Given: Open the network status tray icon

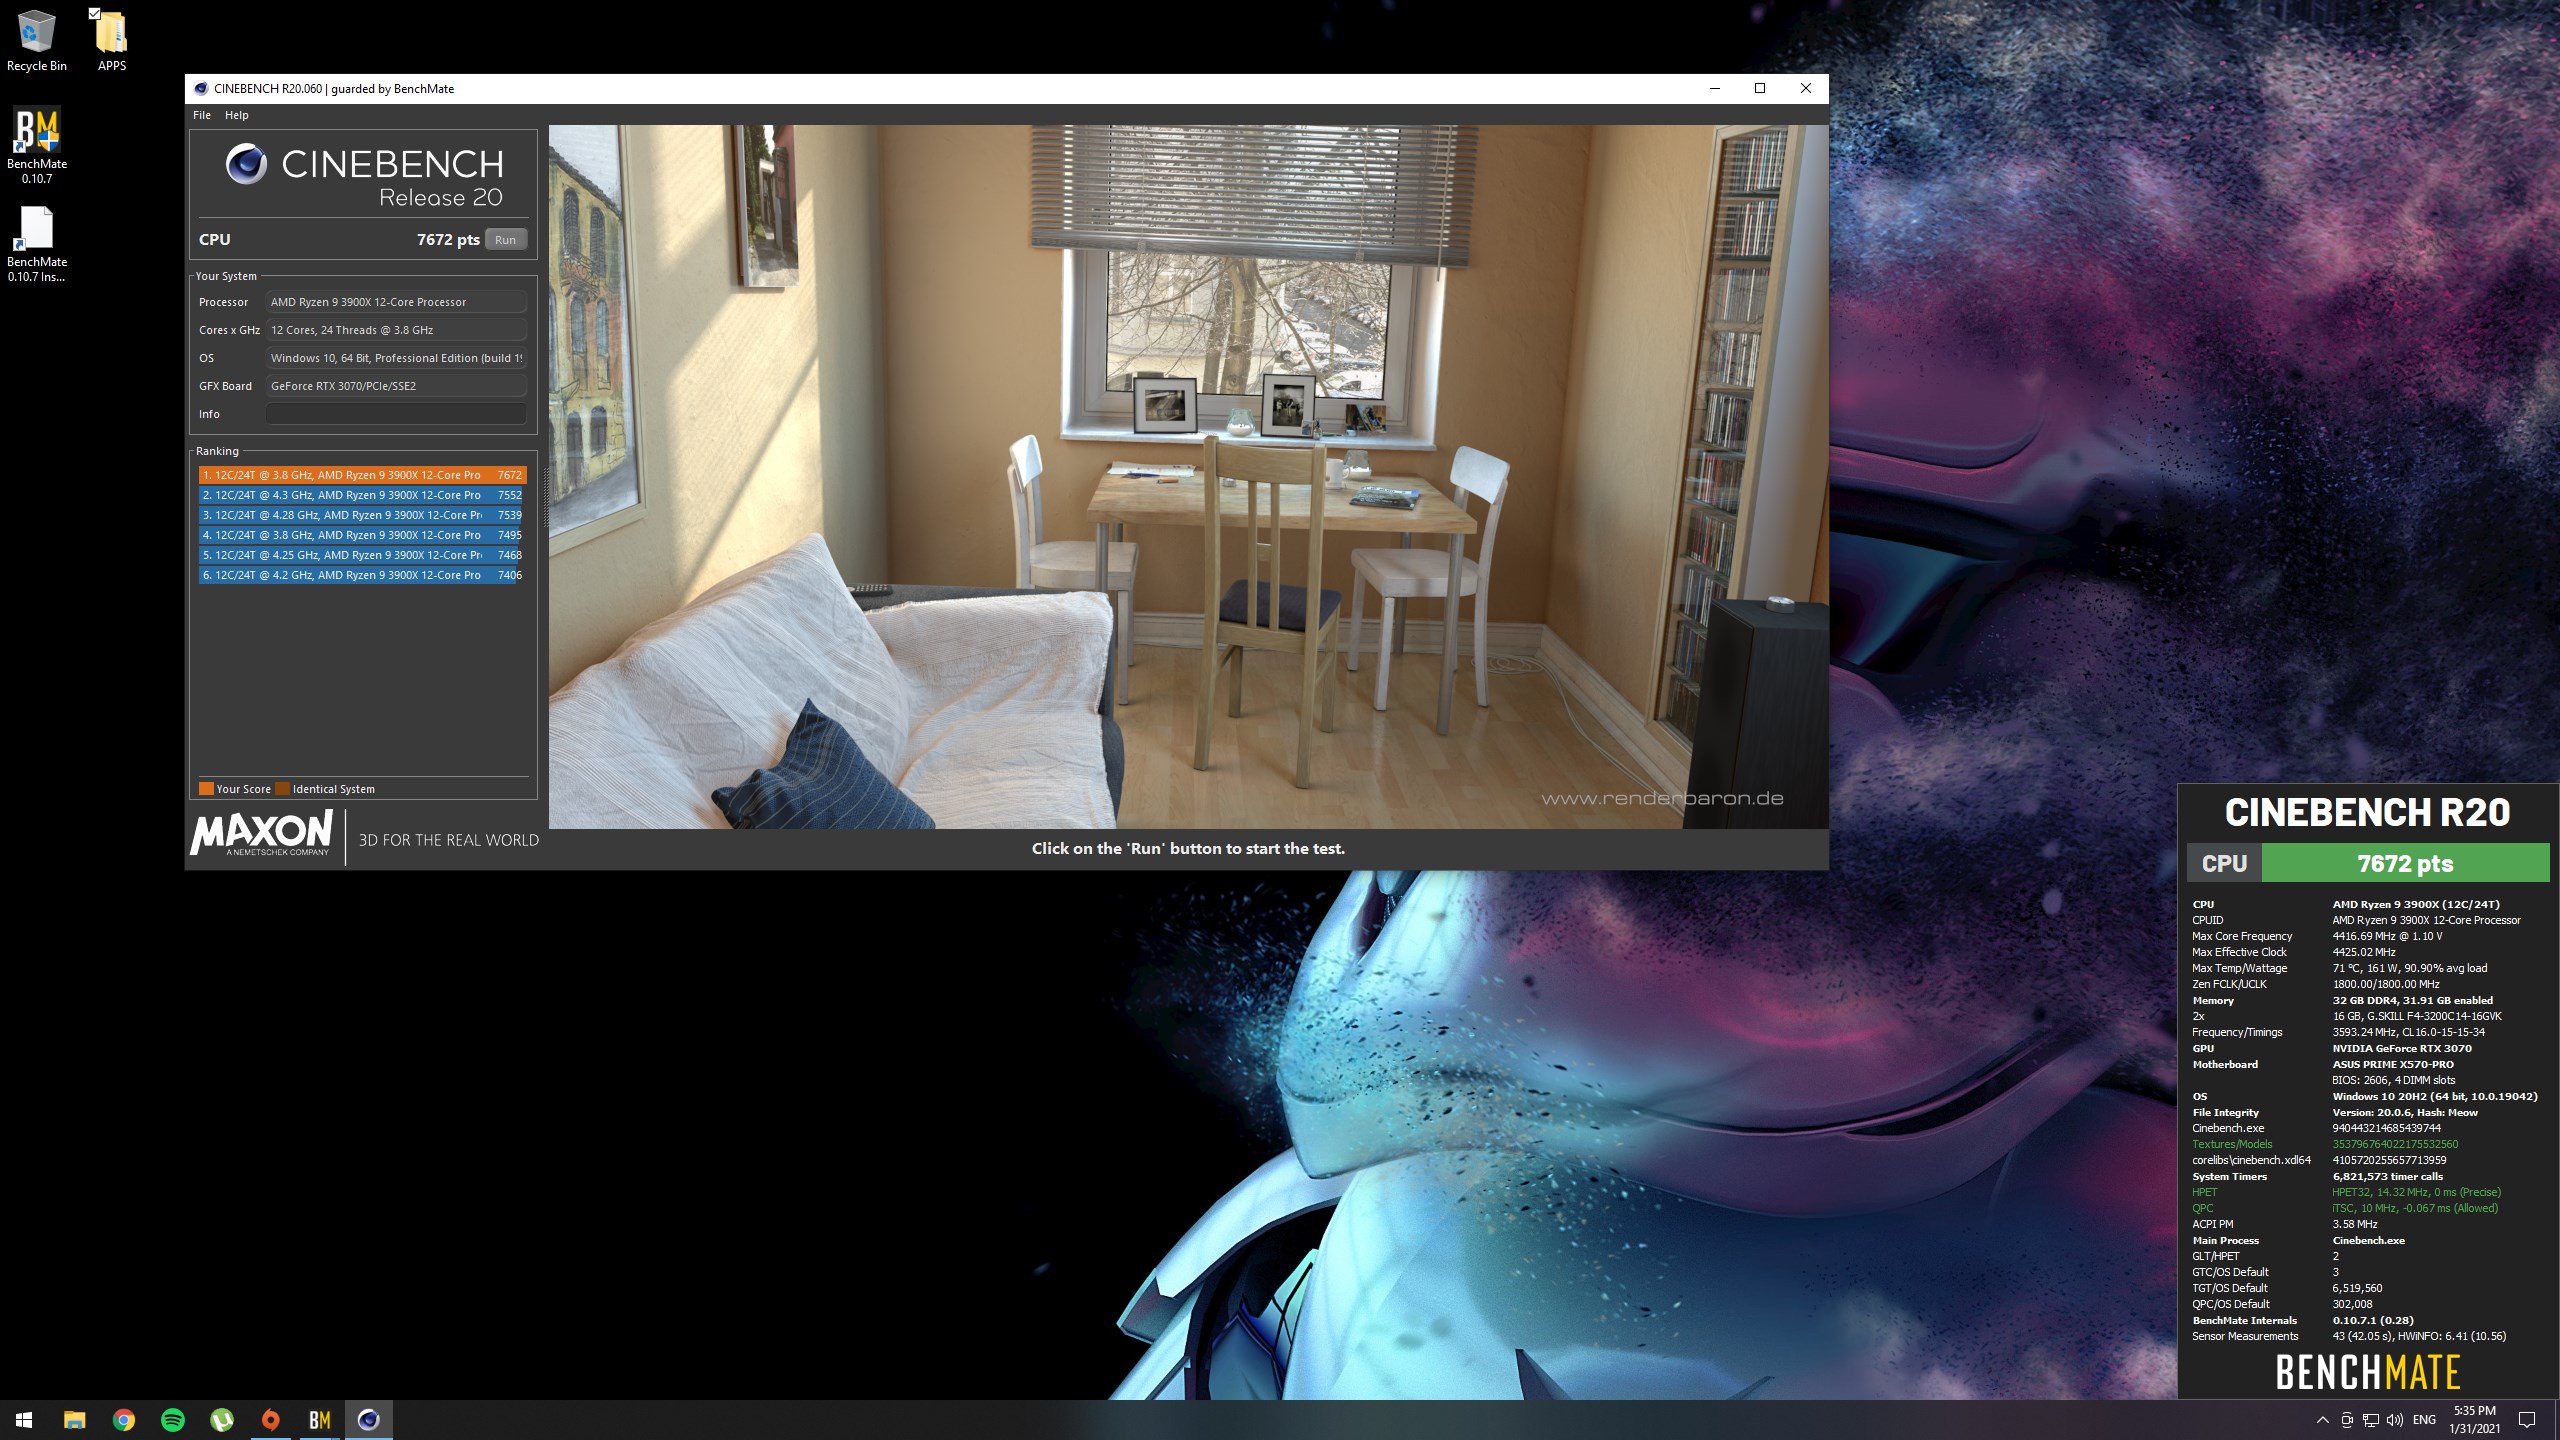Looking at the screenshot, I should tap(2371, 1420).
